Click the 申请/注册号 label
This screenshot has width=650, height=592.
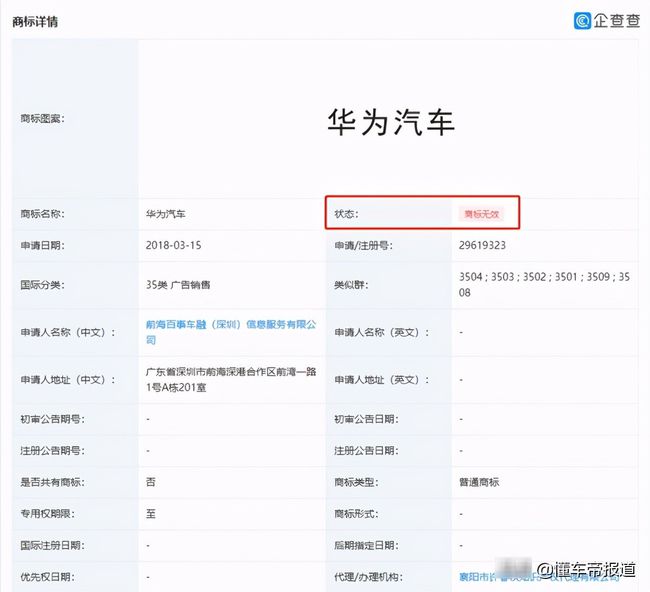(364, 245)
